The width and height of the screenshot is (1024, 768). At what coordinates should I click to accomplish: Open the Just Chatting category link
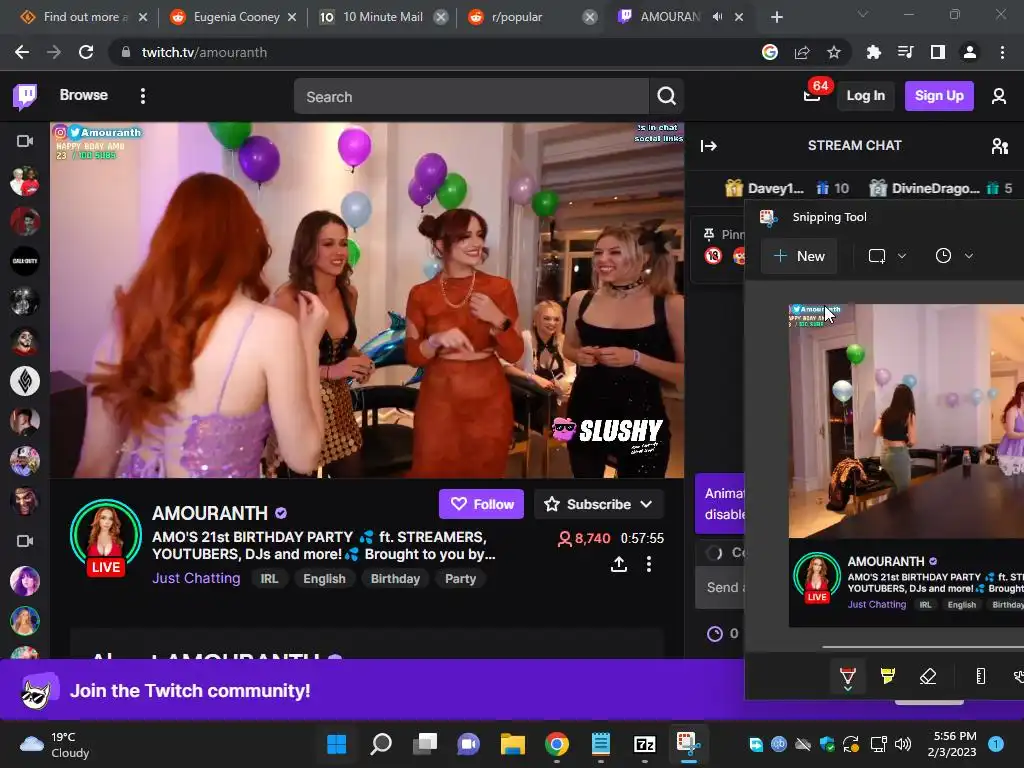pyautogui.click(x=196, y=579)
